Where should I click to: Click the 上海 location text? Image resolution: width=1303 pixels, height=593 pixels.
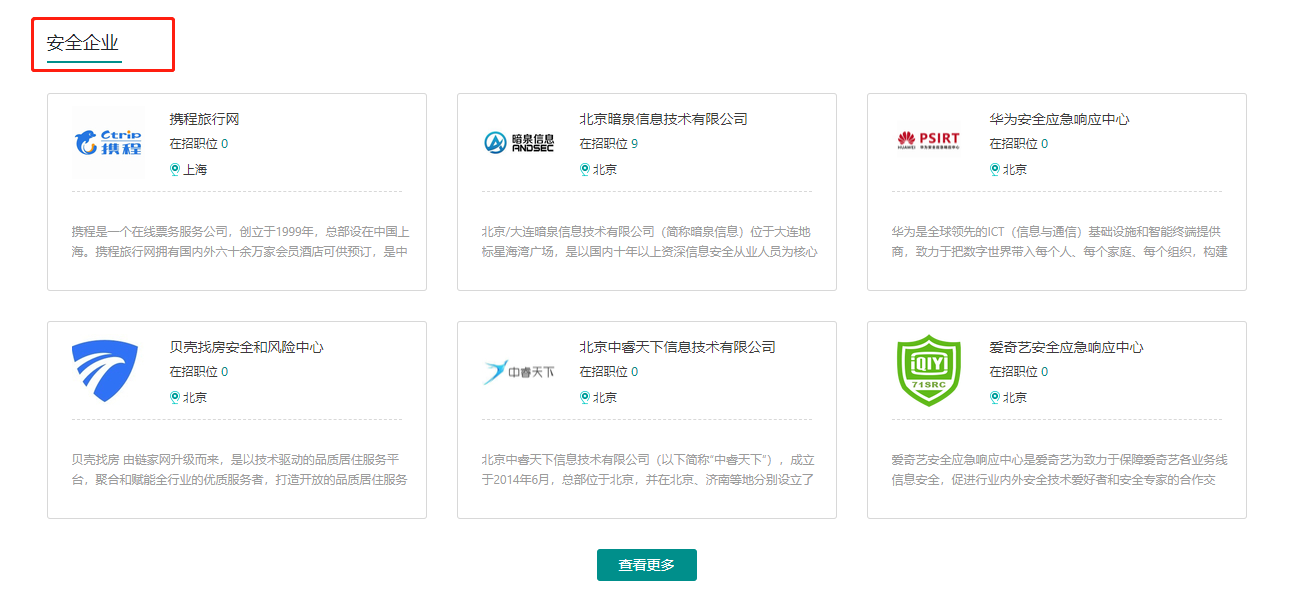tap(195, 170)
